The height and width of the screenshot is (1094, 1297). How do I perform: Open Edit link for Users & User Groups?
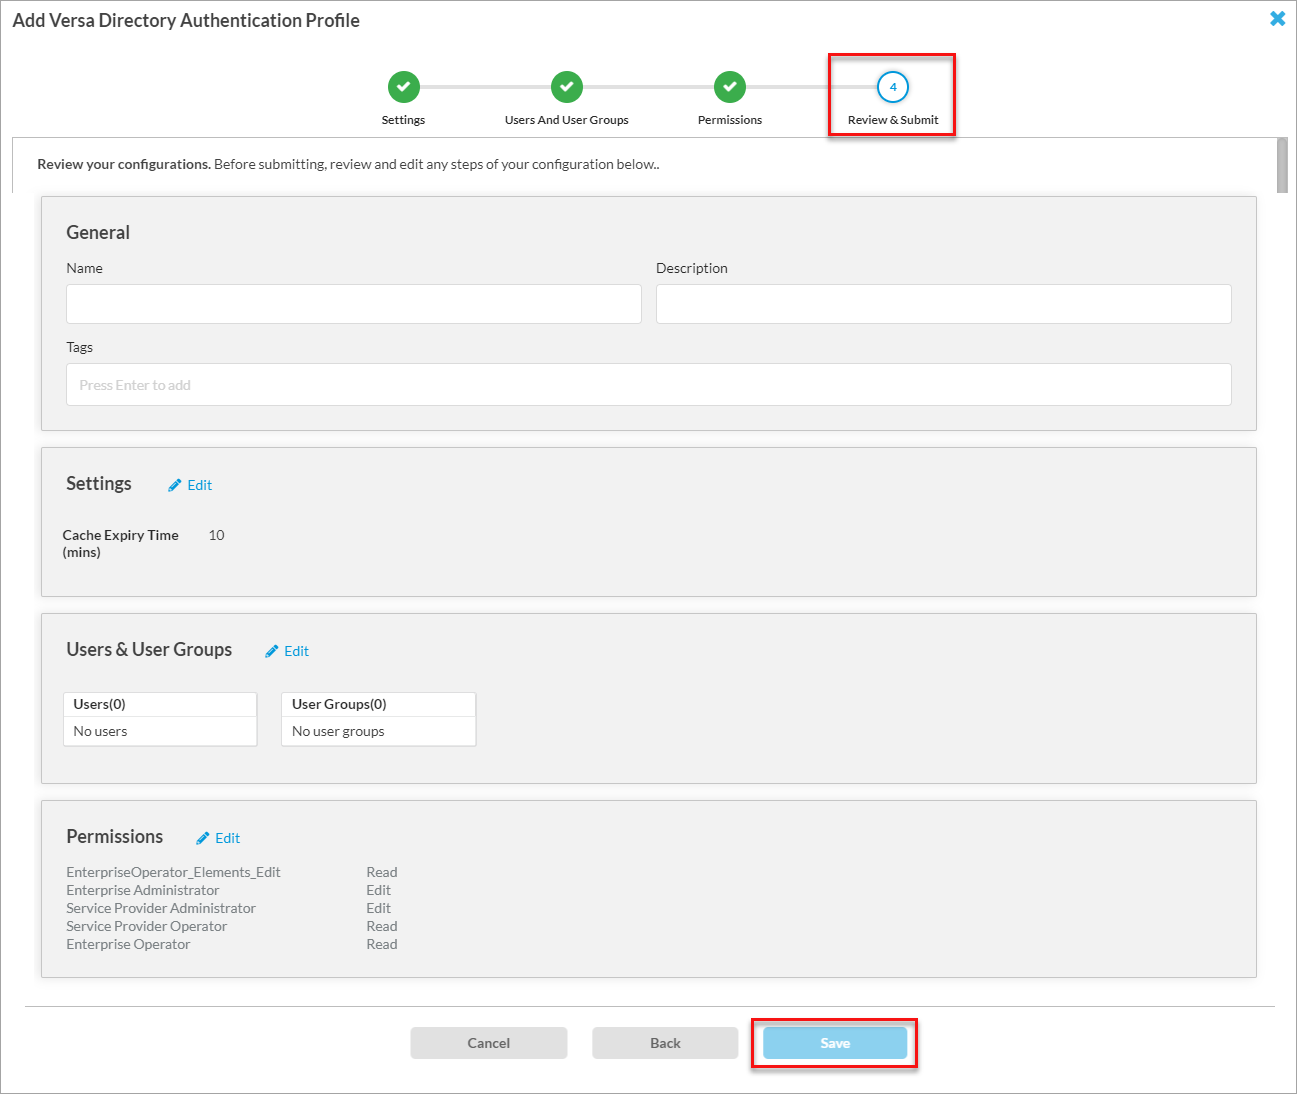(x=296, y=651)
